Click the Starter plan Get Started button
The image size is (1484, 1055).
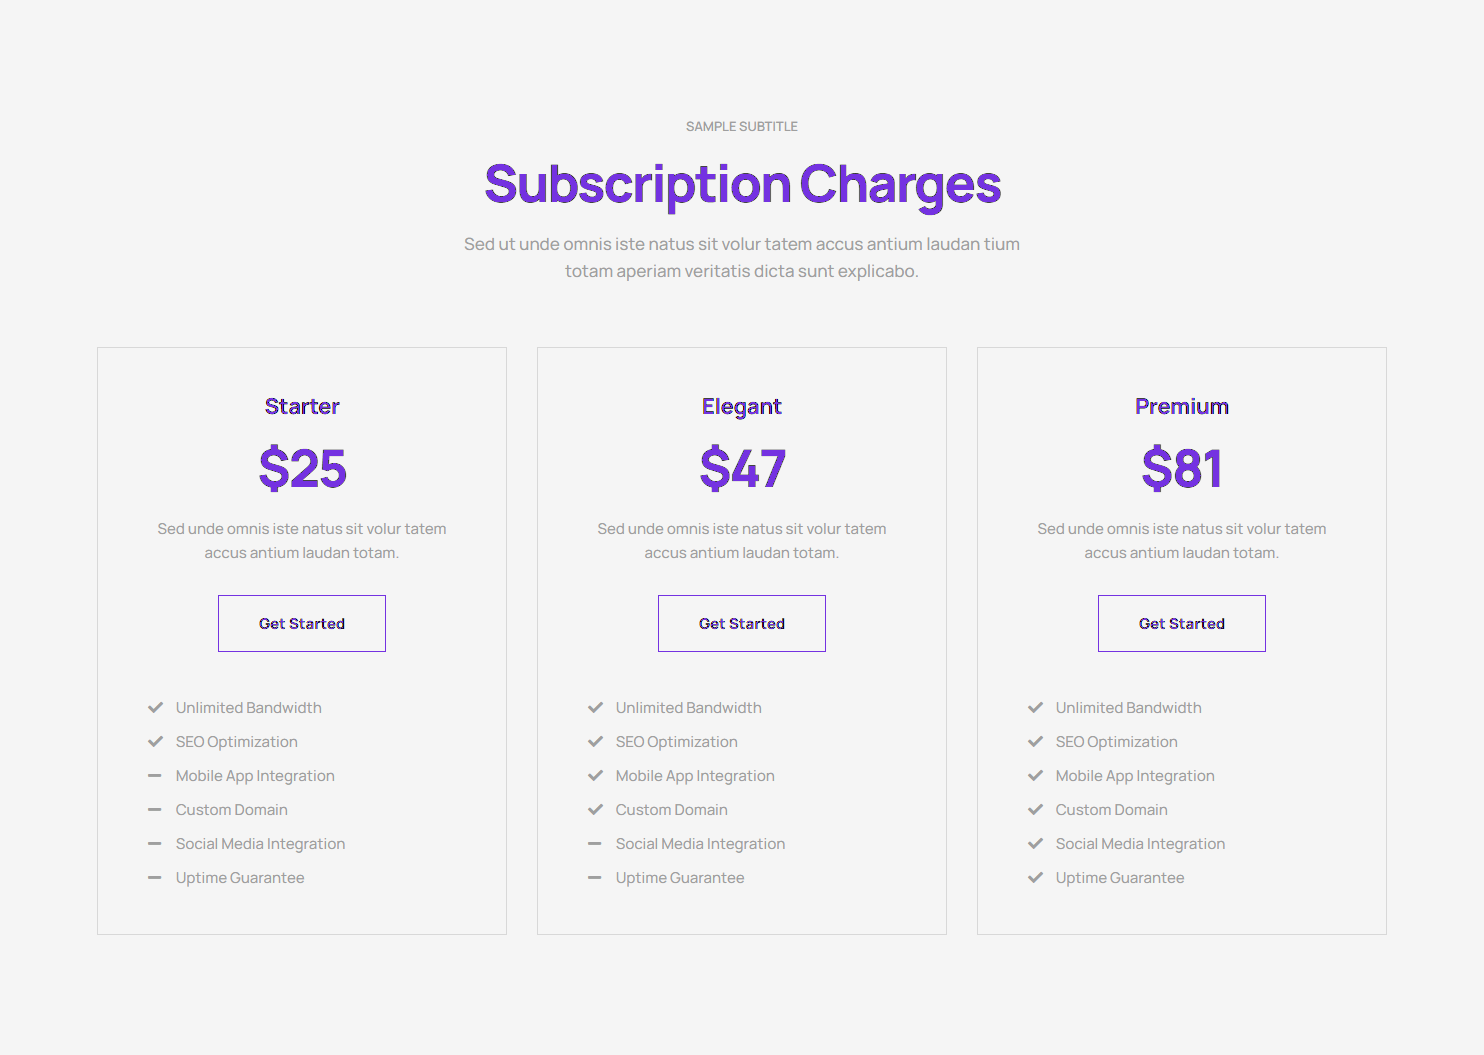302,623
